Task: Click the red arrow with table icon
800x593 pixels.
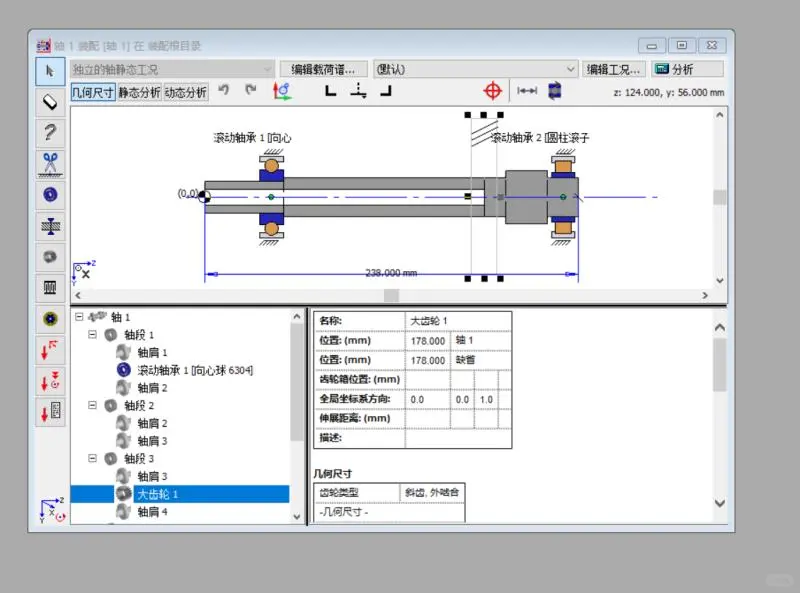Action: [50, 412]
